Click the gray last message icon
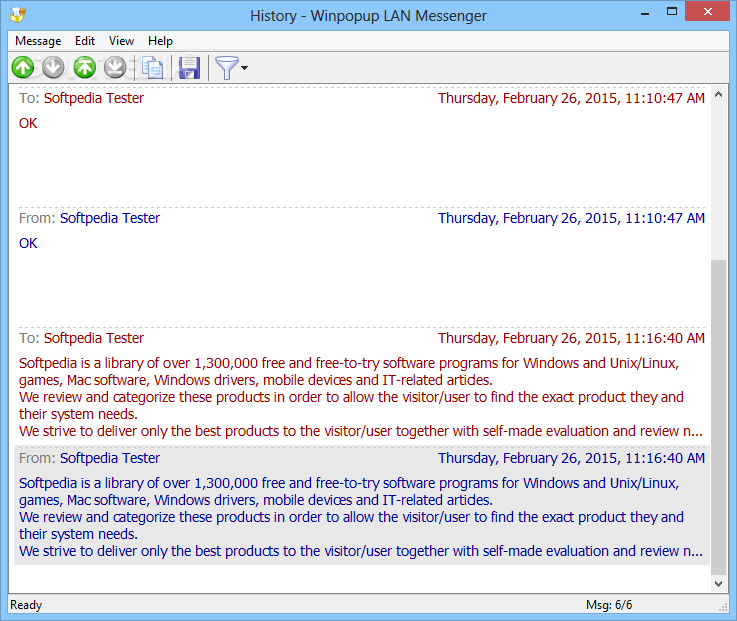Viewport: 737px width, 621px height. [x=115, y=67]
